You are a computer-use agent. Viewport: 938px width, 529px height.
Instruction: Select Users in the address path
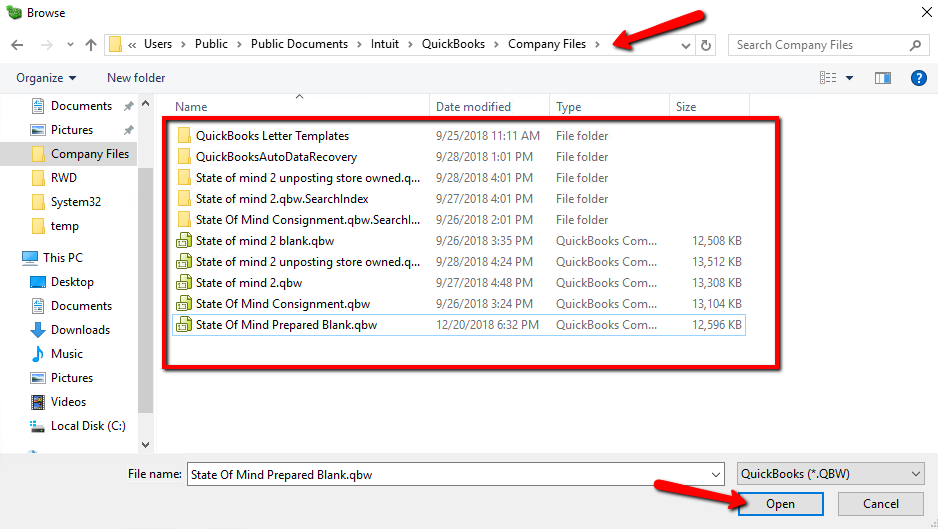158,44
